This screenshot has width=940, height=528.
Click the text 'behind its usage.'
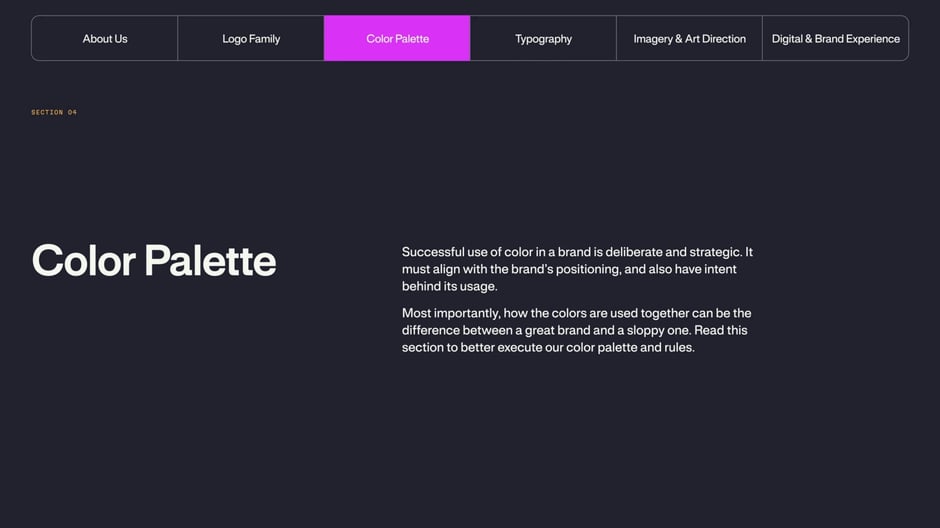coord(450,286)
